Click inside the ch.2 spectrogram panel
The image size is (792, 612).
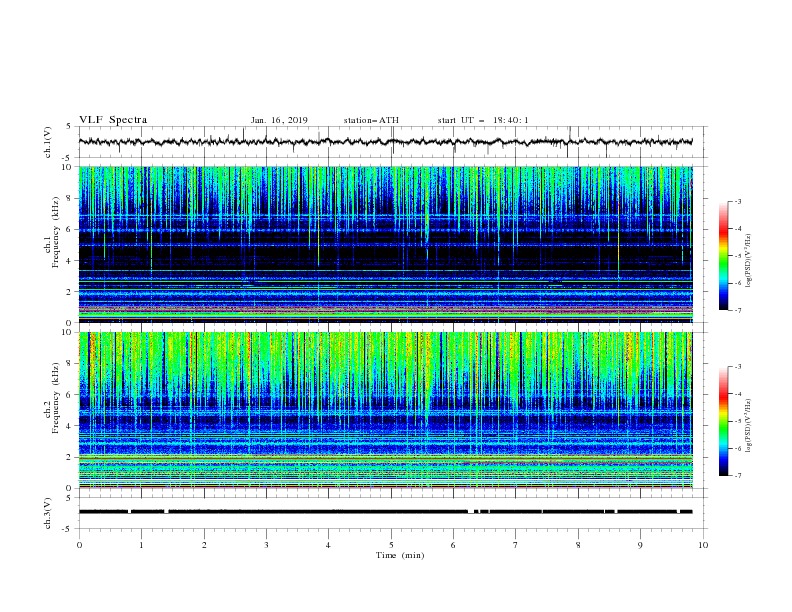tap(385, 410)
